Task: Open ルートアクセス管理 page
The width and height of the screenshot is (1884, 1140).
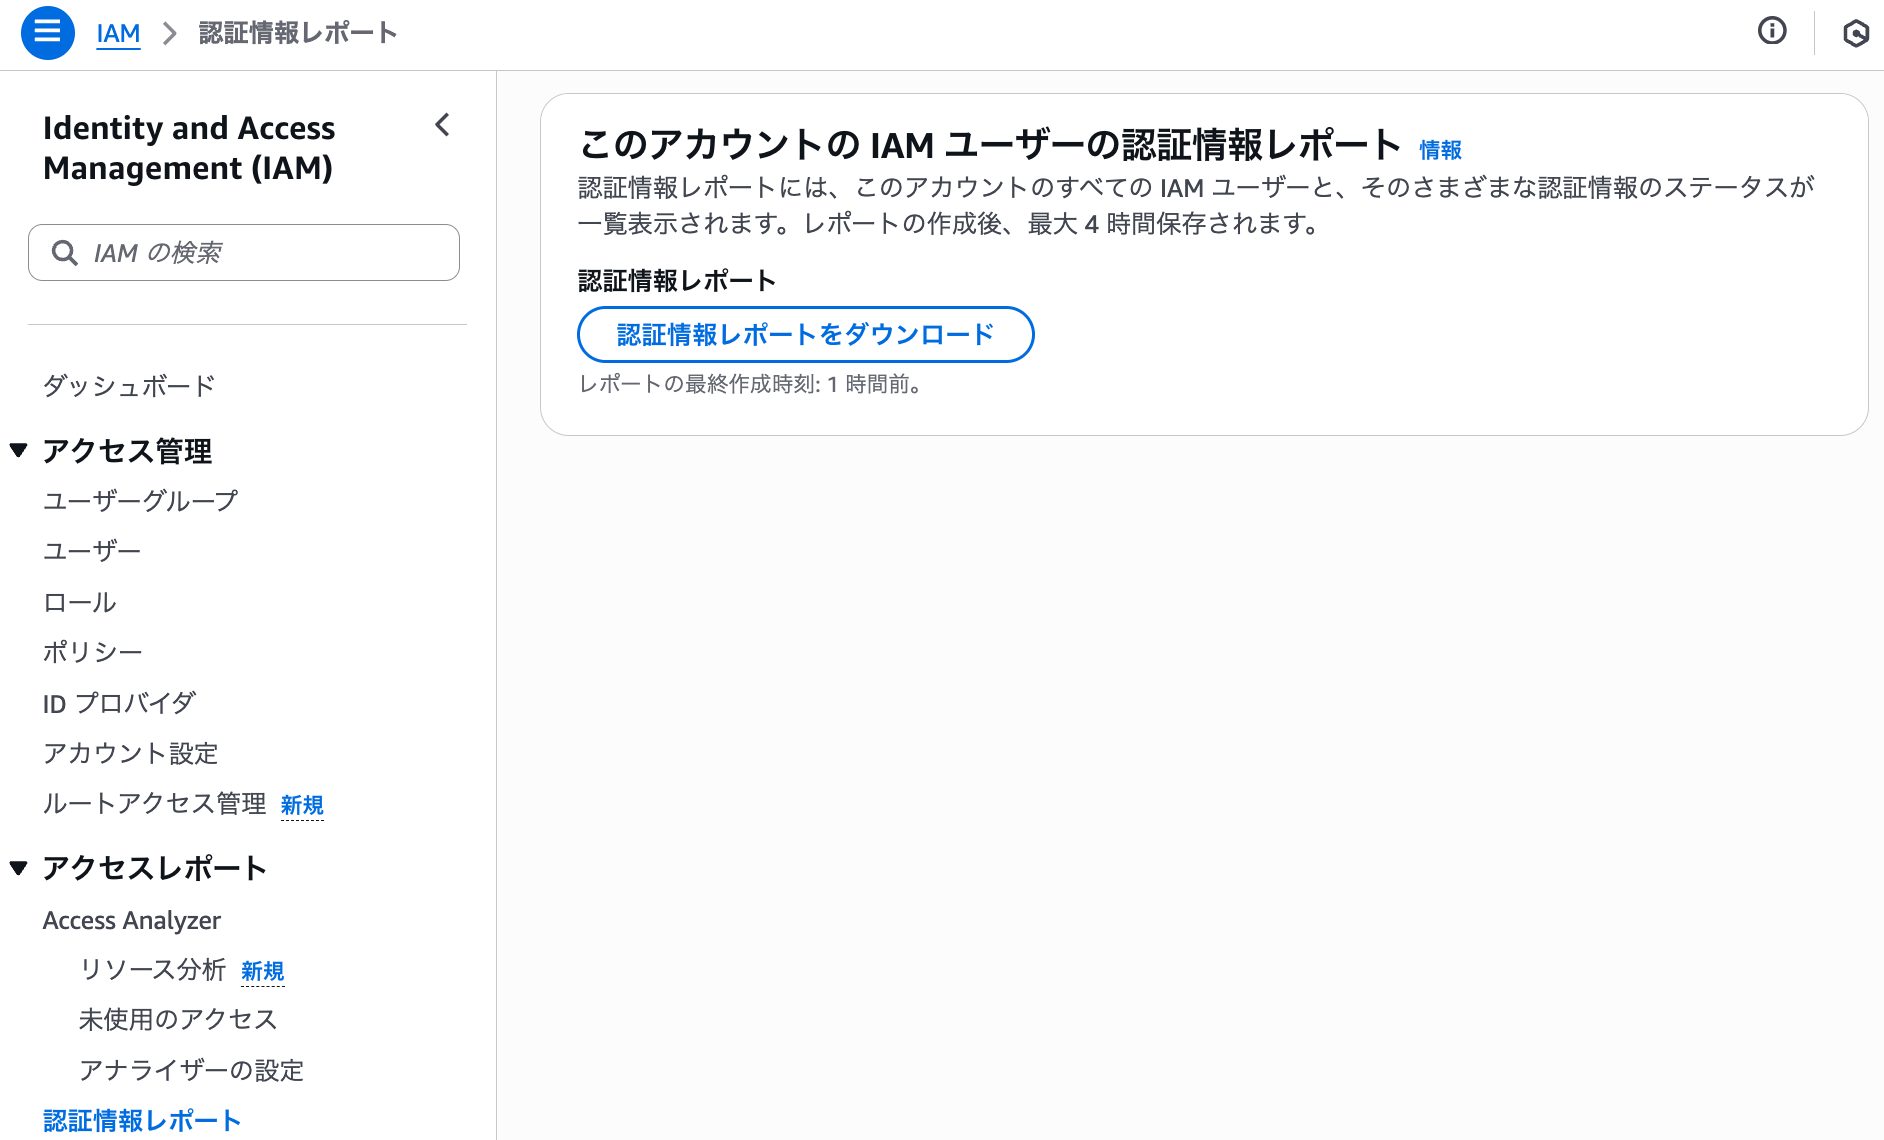Action: [x=155, y=804]
